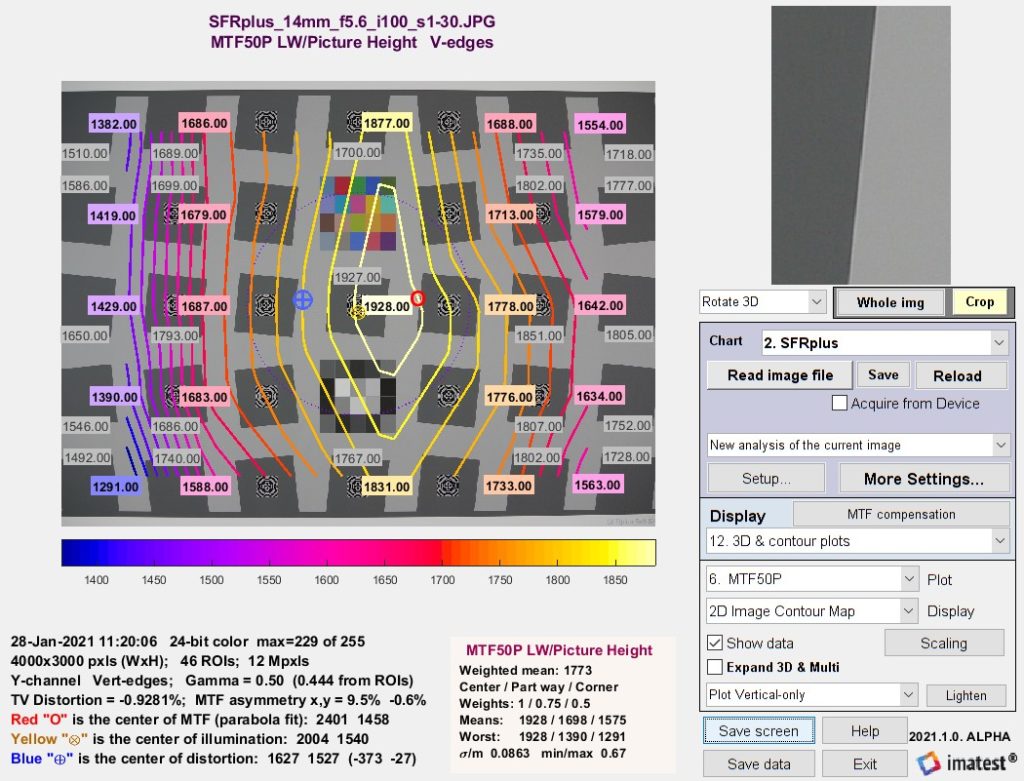Click the blue "⊕" distortion center marker
This screenshot has width=1024, height=781.
point(302,298)
